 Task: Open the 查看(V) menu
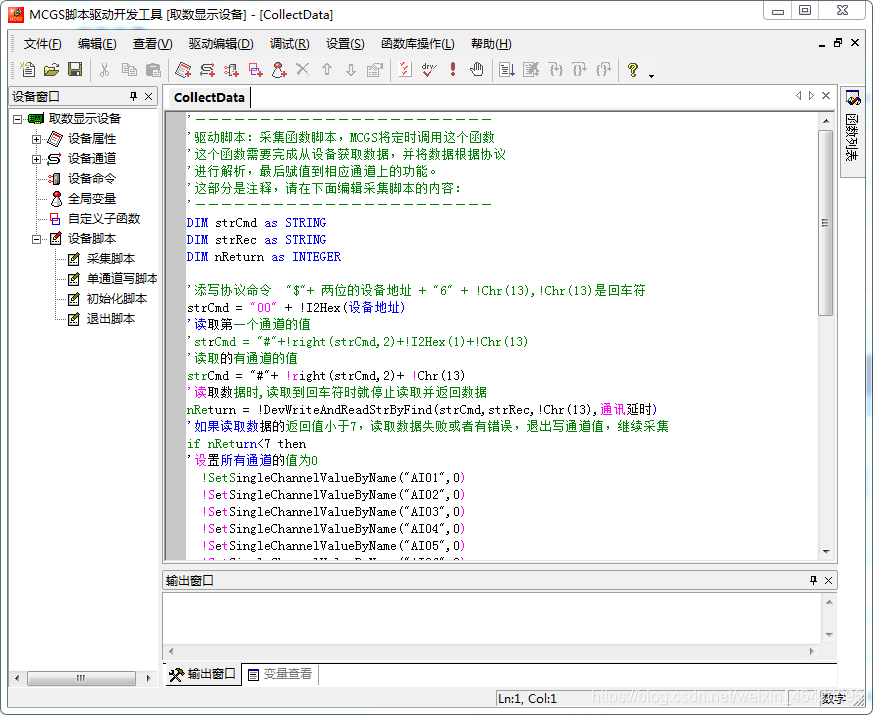[x=153, y=43]
